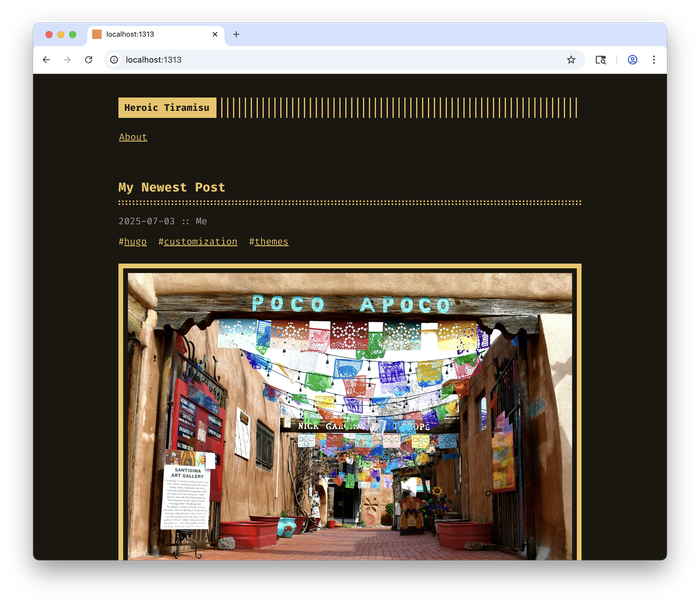View site information icon in address bar
The width and height of the screenshot is (700, 604).
[x=114, y=60]
